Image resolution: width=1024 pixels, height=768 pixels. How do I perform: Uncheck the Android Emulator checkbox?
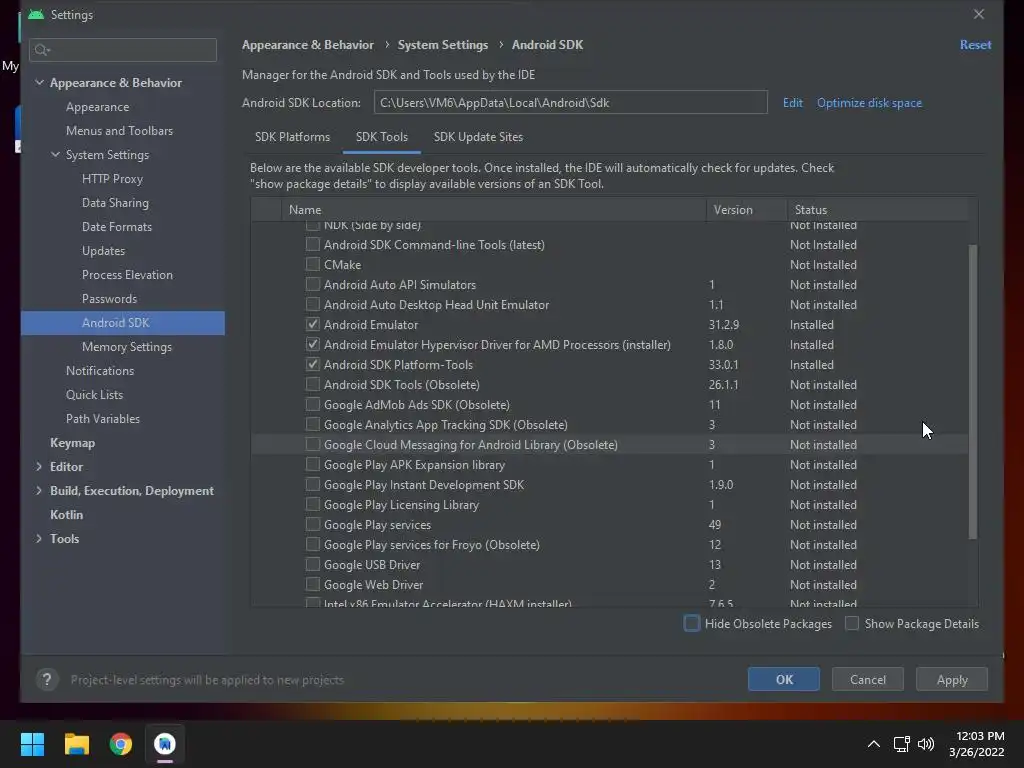click(313, 325)
